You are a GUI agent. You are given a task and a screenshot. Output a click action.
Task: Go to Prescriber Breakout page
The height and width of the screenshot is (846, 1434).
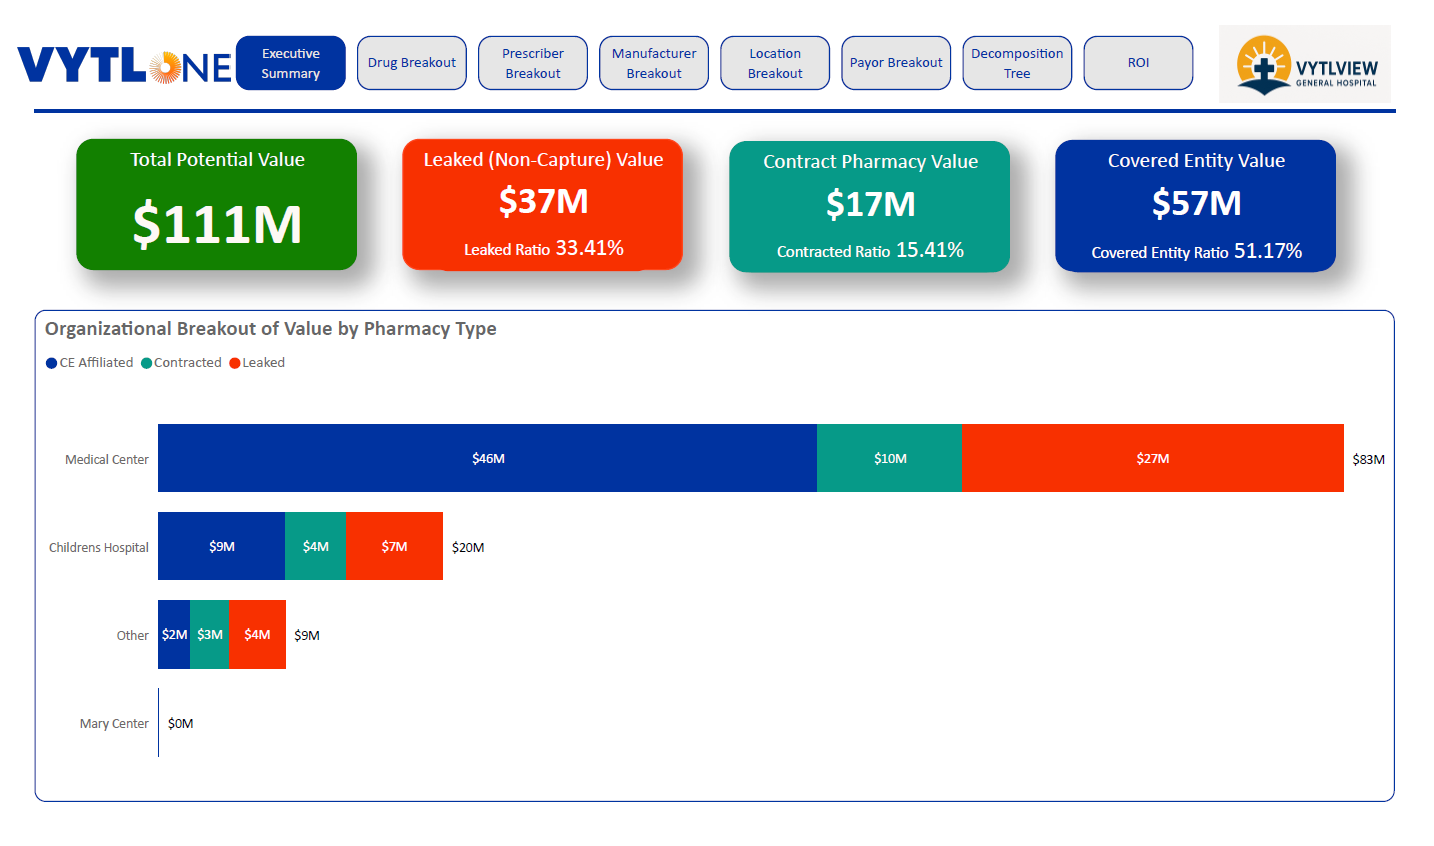[533, 63]
